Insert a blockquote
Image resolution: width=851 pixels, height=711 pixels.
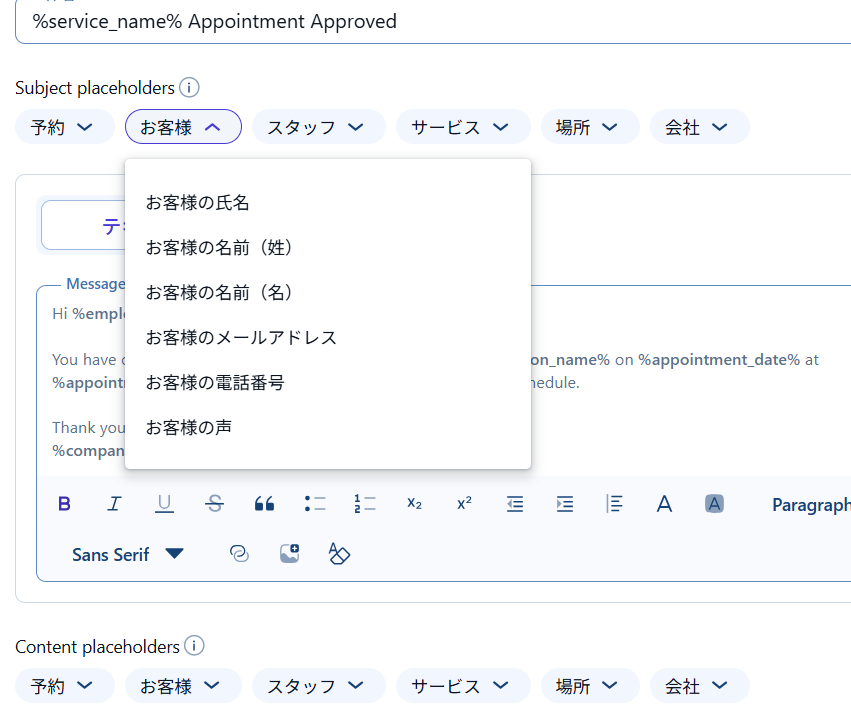264,504
